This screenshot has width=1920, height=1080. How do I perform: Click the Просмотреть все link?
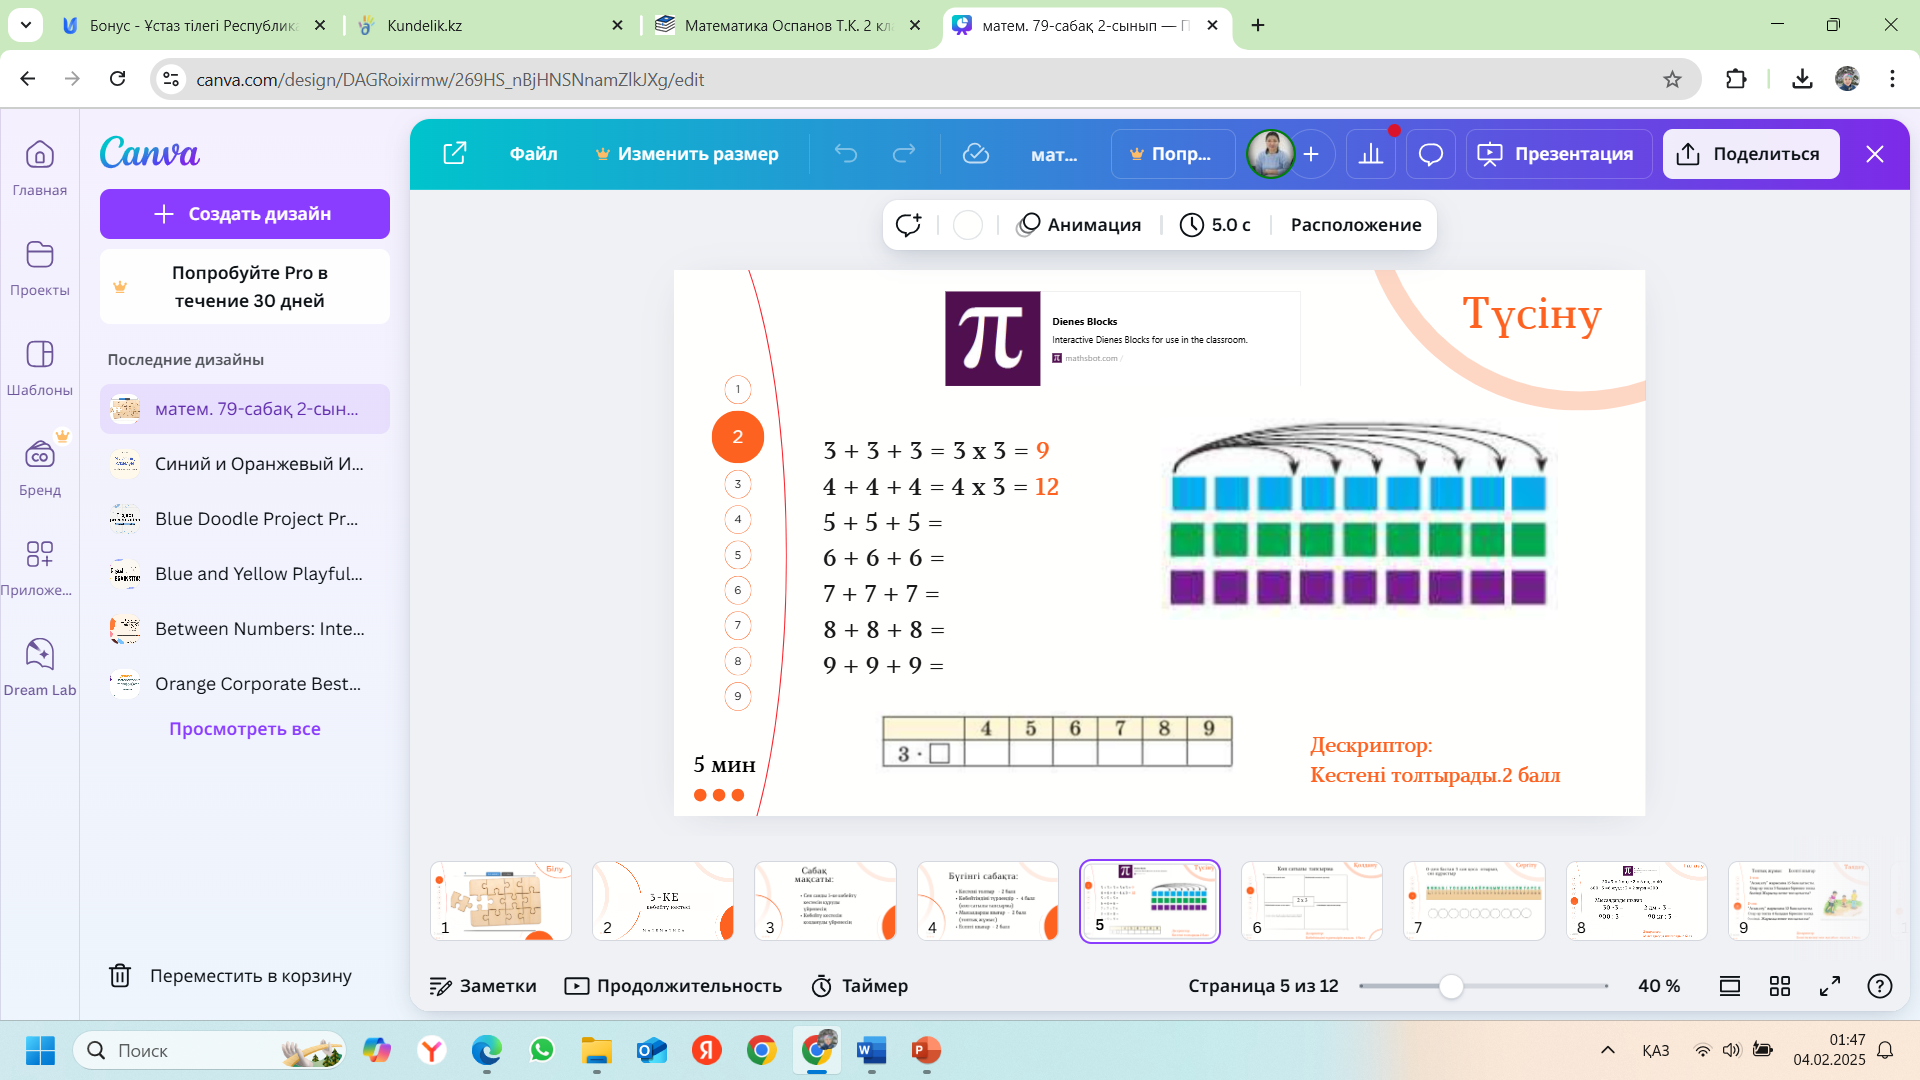[x=245, y=729]
